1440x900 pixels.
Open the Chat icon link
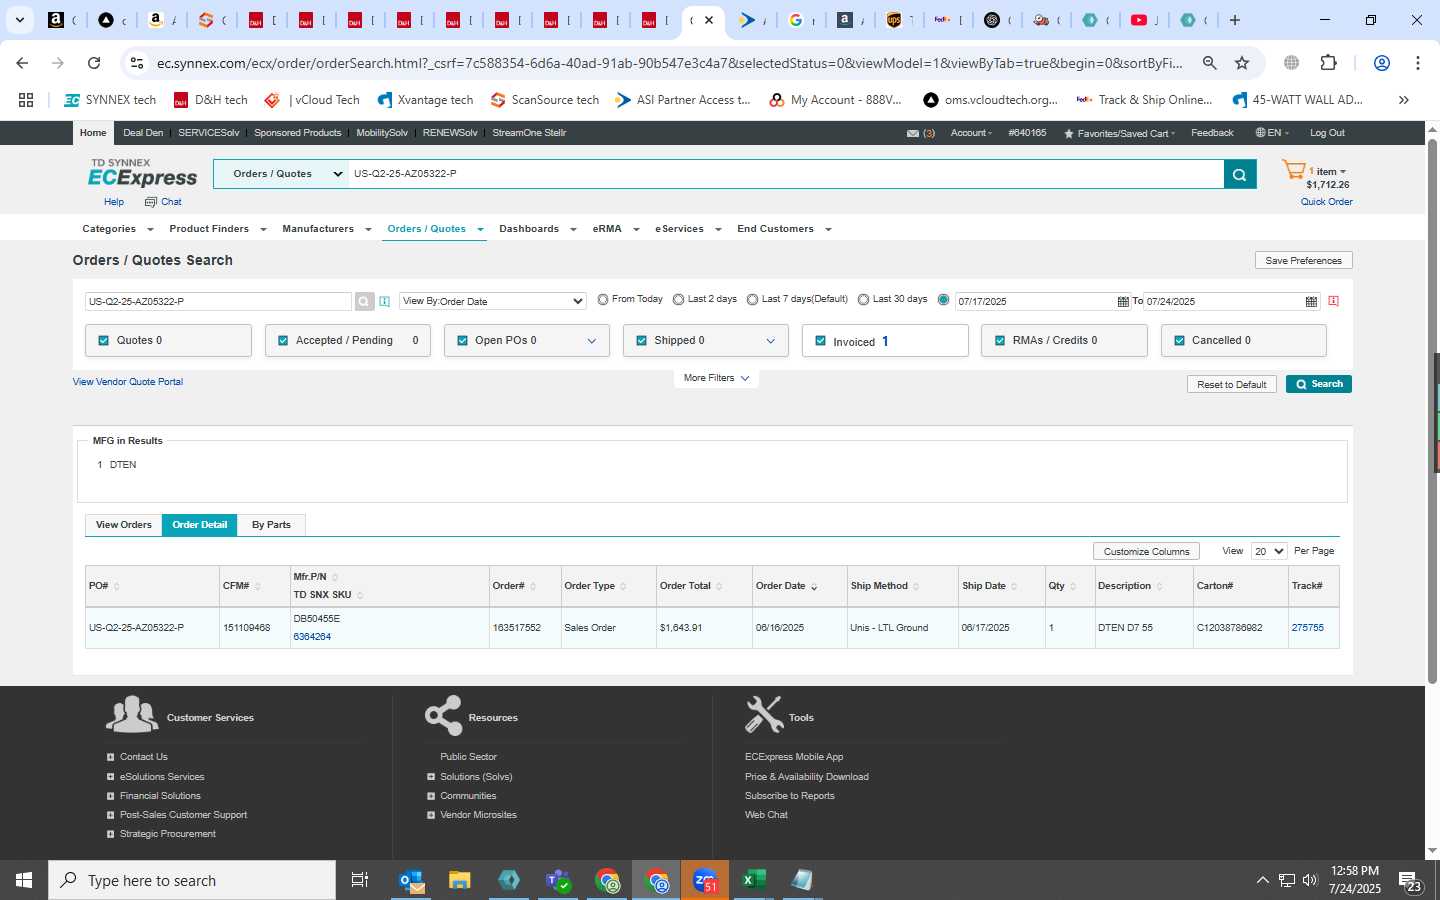pyautogui.click(x=163, y=202)
